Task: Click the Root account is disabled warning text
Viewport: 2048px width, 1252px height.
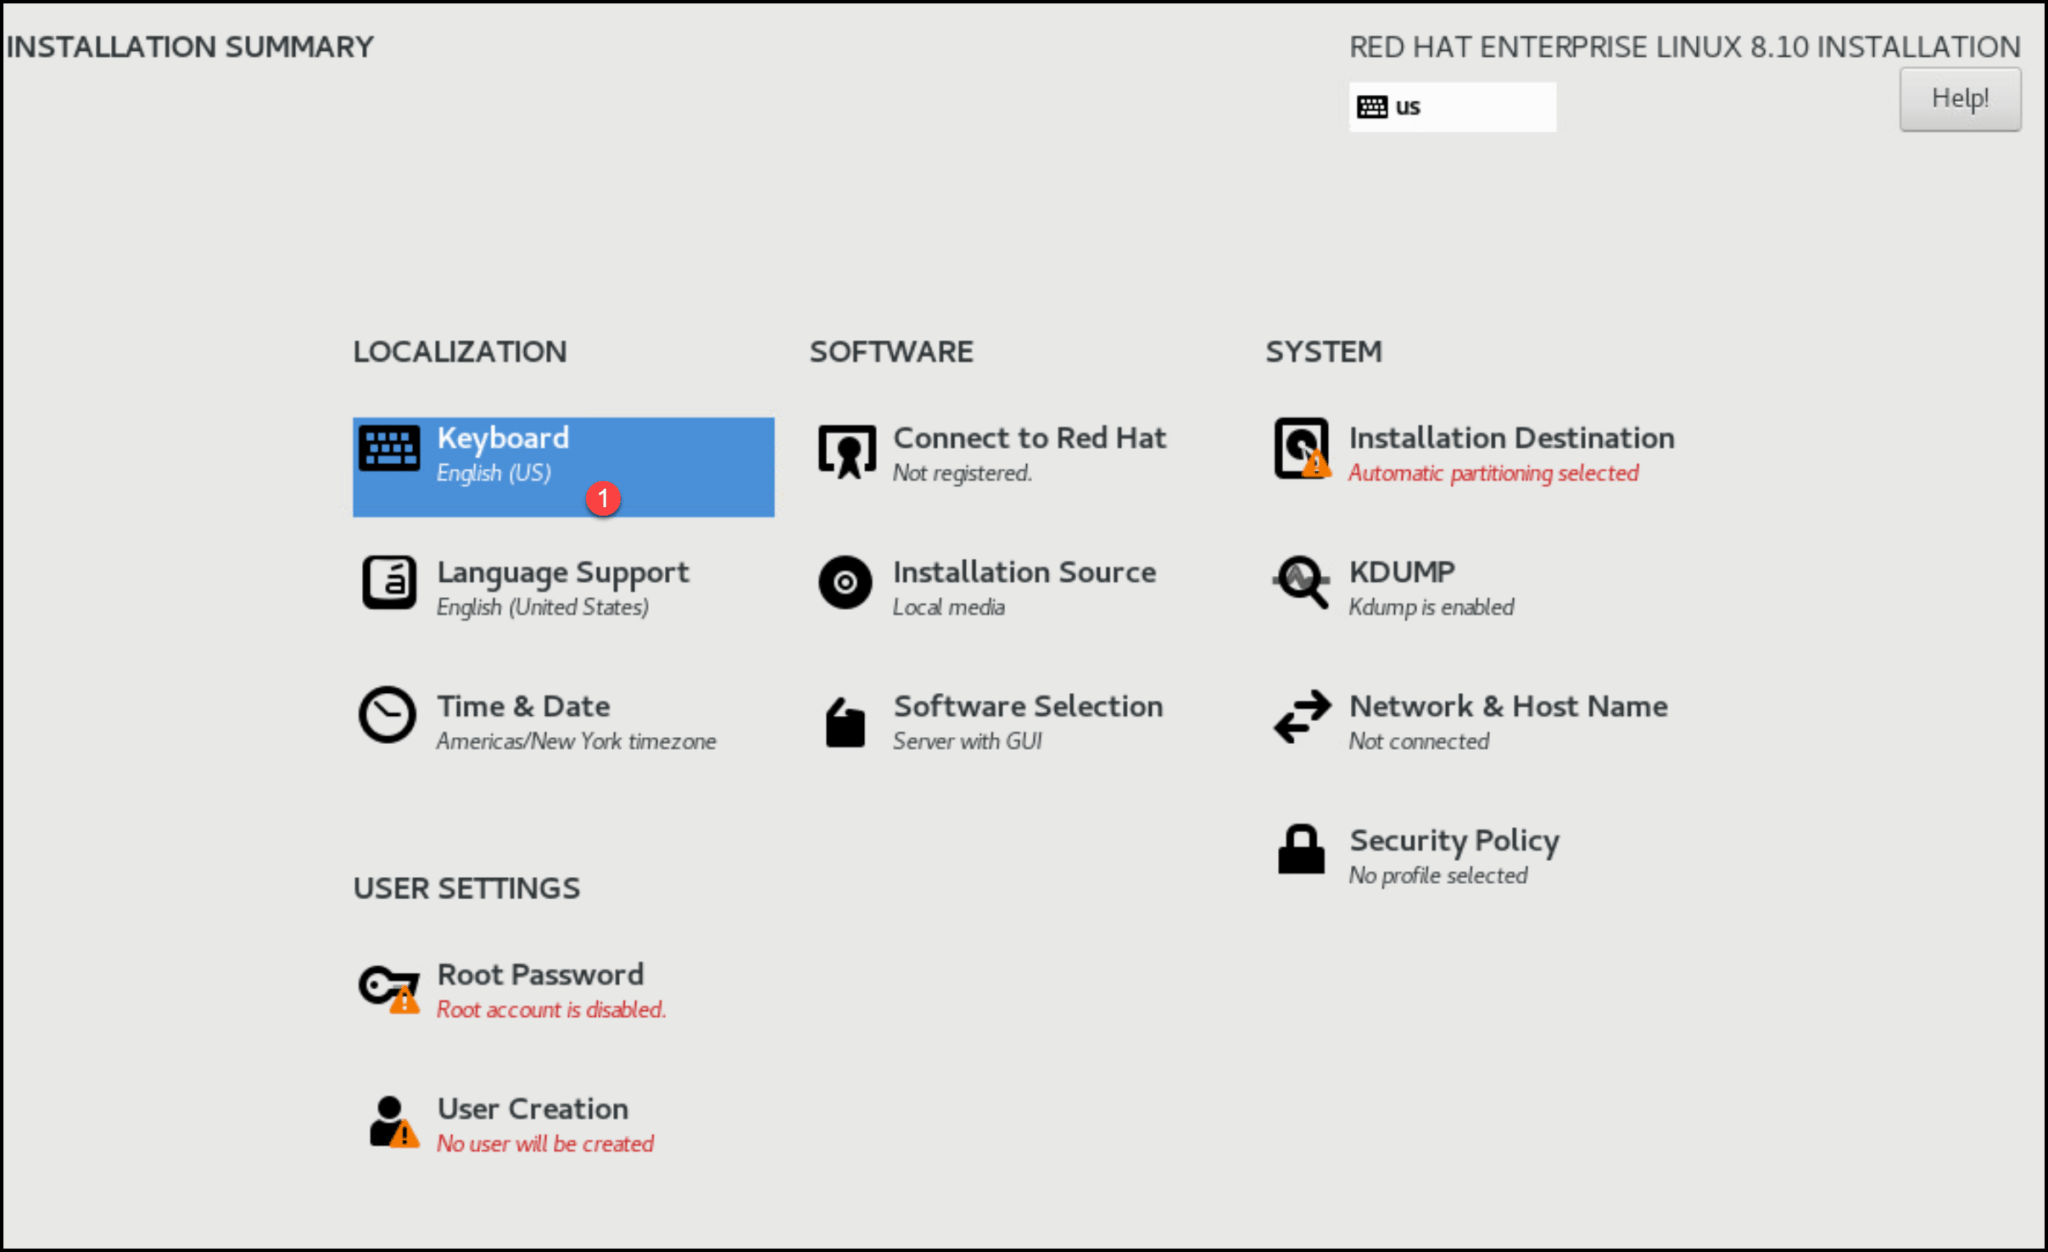Action: (551, 1010)
